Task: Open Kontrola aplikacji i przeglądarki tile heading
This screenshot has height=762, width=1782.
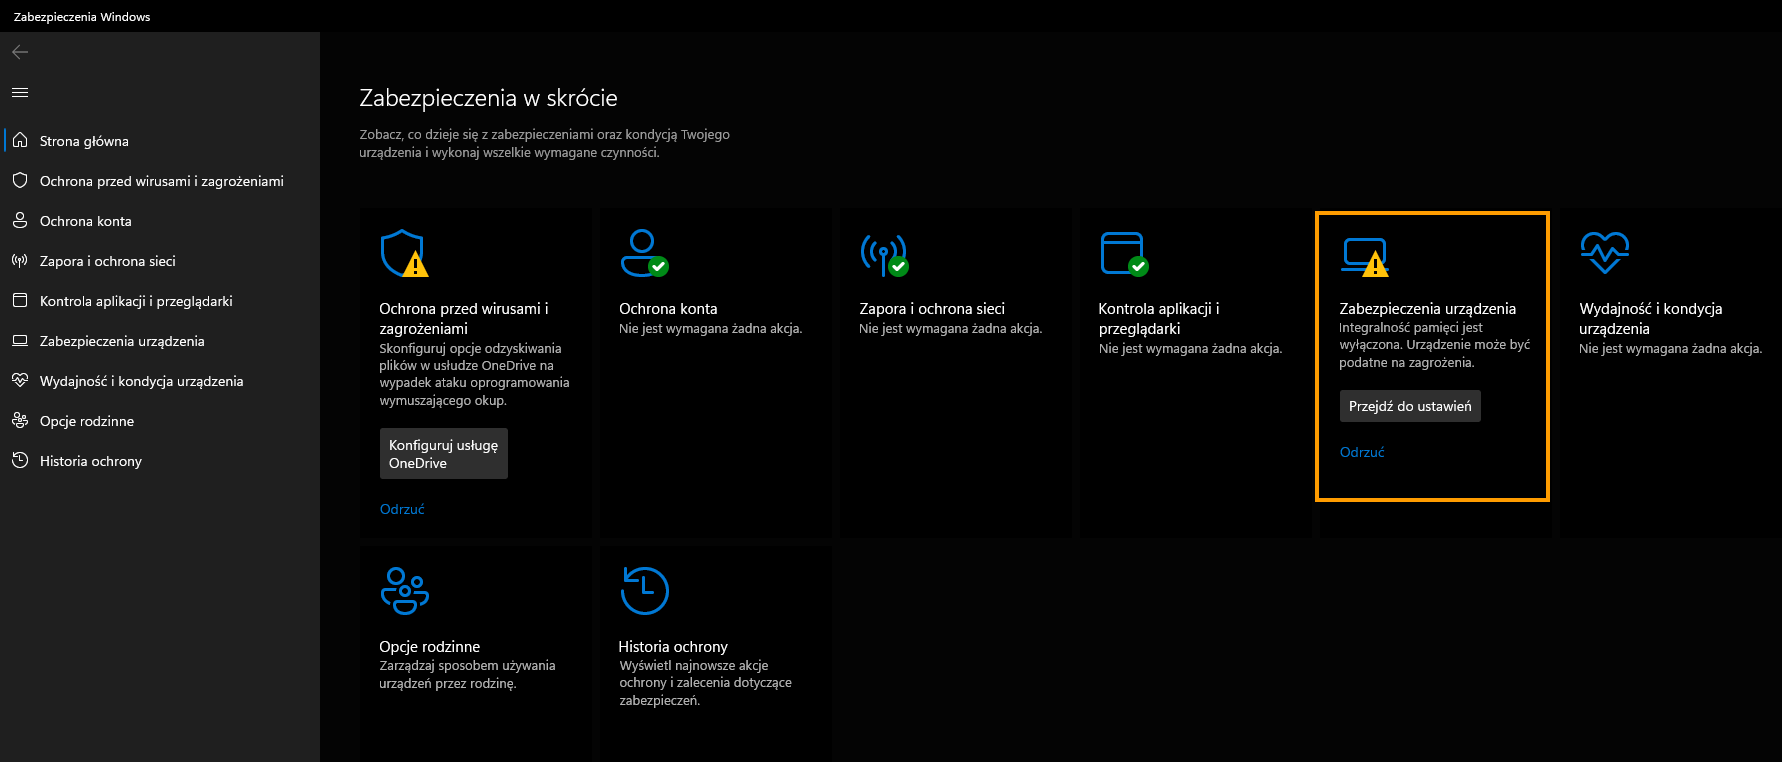Action: [1159, 319]
